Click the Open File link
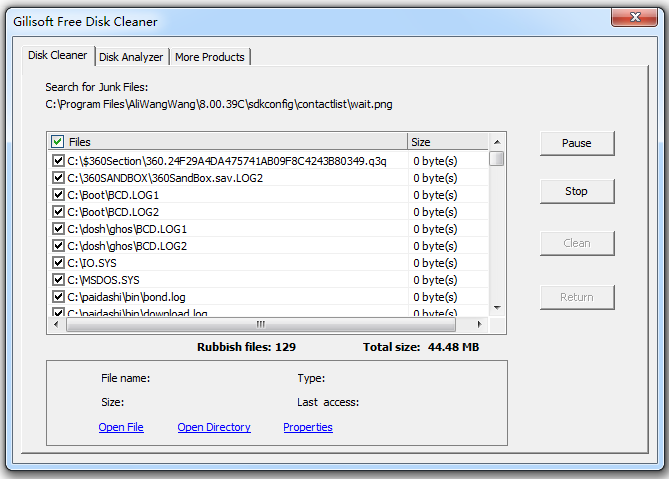Image resolution: width=669 pixels, height=479 pixels. pos(121,427)
